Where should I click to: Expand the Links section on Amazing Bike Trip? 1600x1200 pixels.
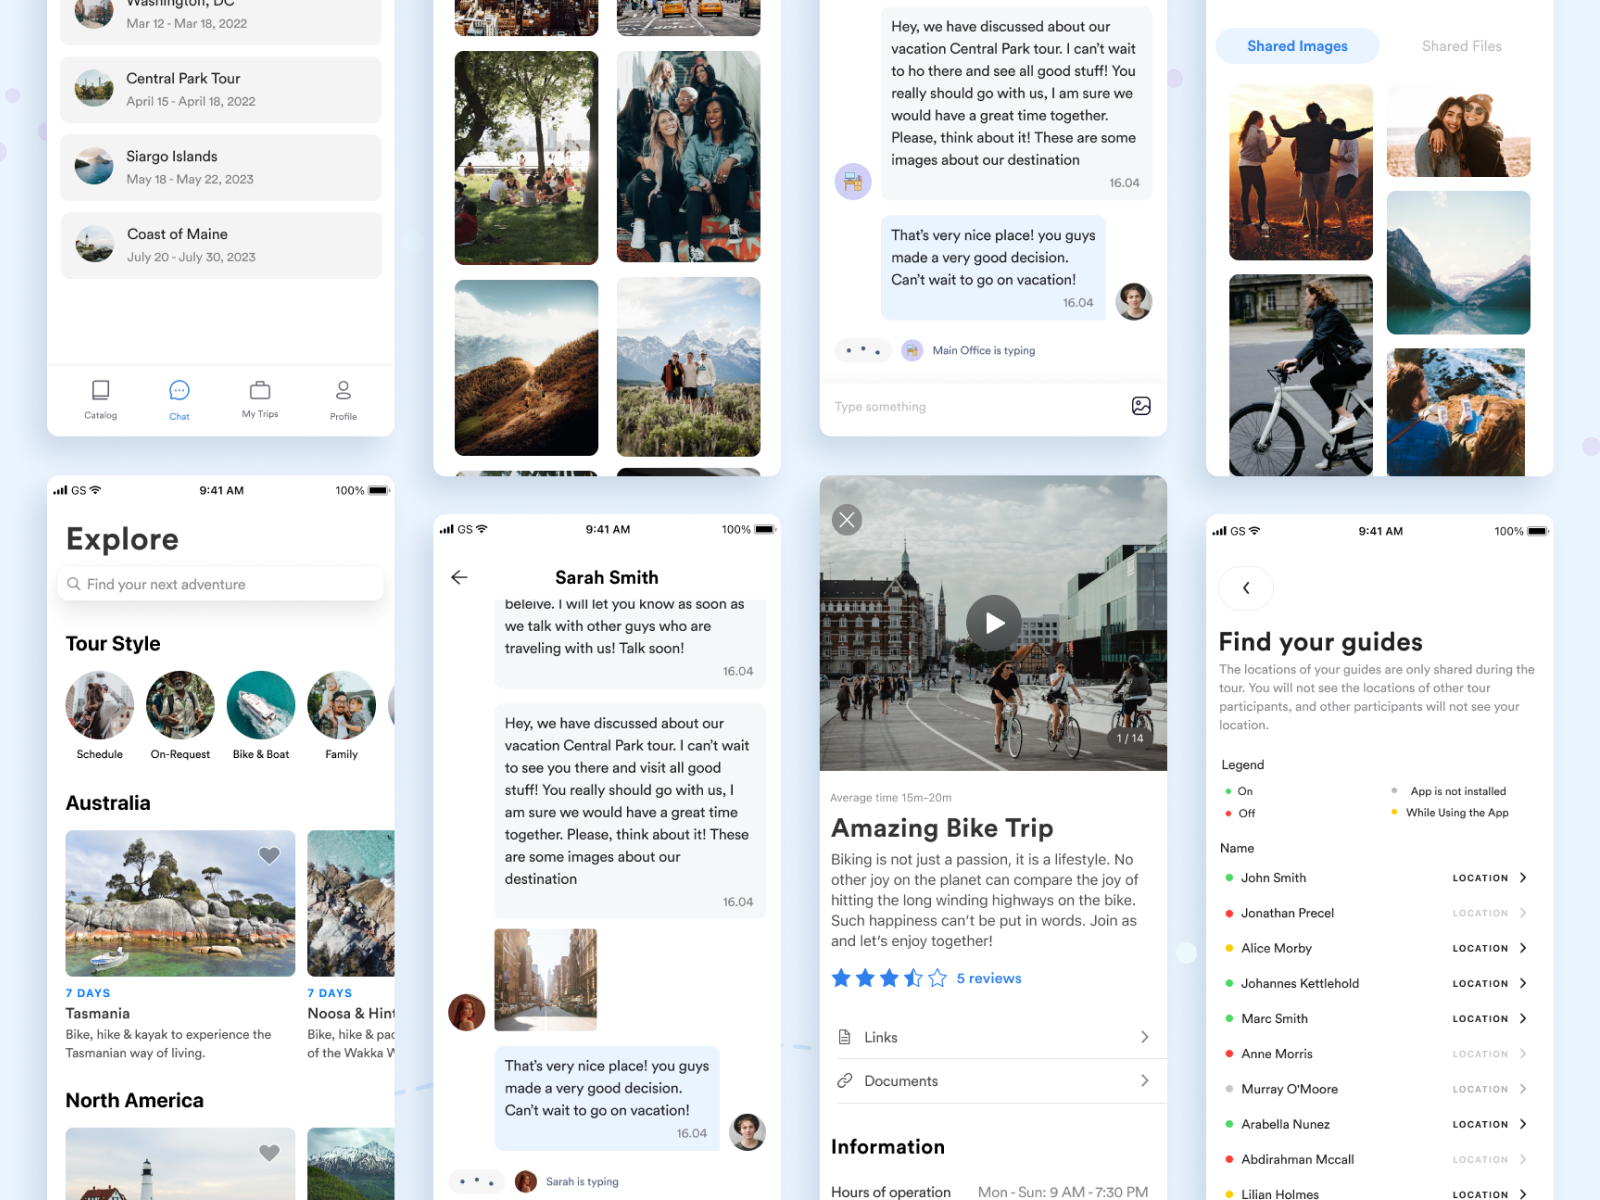1145,1037
